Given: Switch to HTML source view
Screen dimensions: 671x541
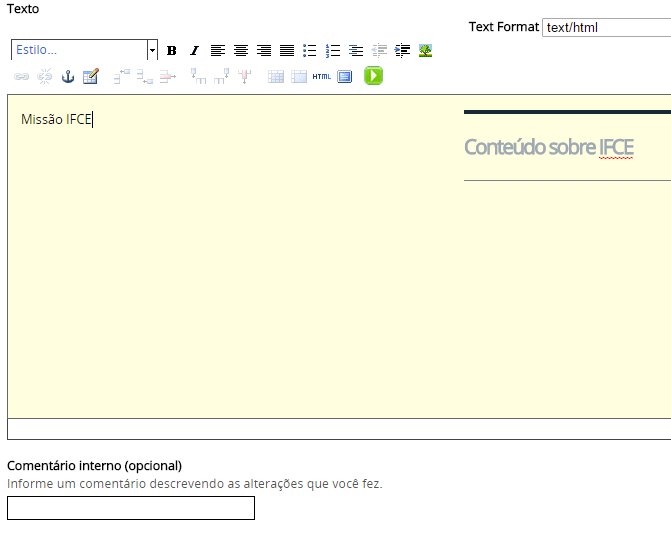Looking at the screenshot, I should 322,77.
